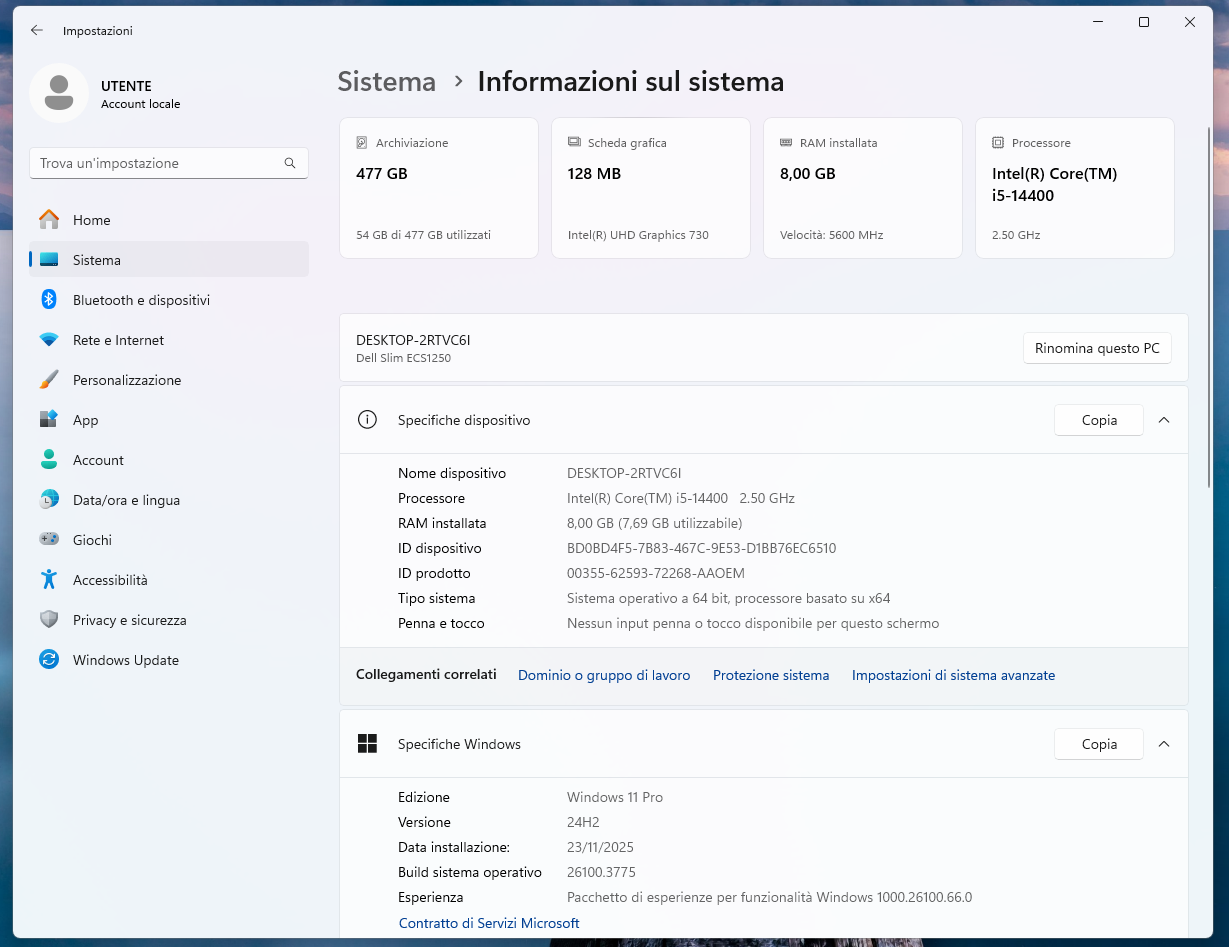Copy the Specifiche dispositivo details
Image resolution: width=1229 pixels, height=947 pixels.
tap(1099, 420)
